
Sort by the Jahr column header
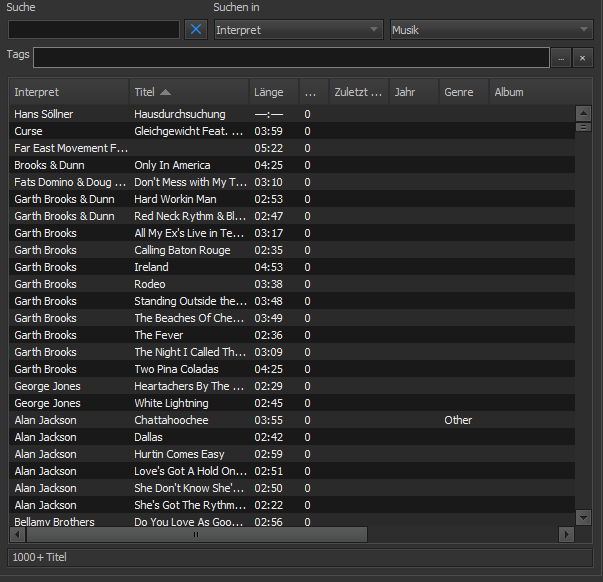click(414, 92)
